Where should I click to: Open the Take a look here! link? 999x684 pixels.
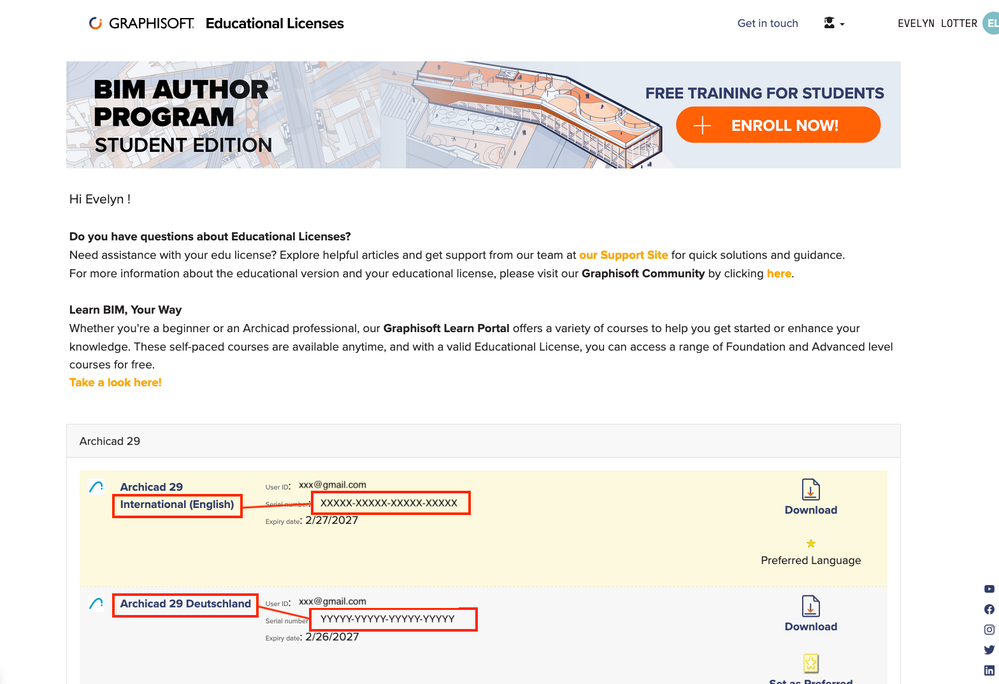point(115,382)
